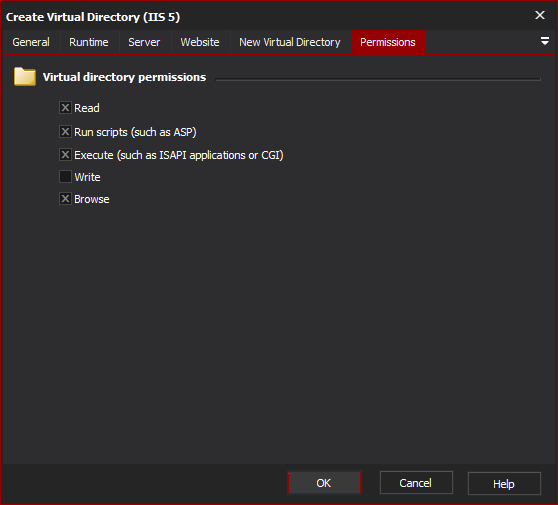Image resolution: width=558 pixels, height=505 pixels.
Task: Switch to the General tab
Action: tap(31, 42)
